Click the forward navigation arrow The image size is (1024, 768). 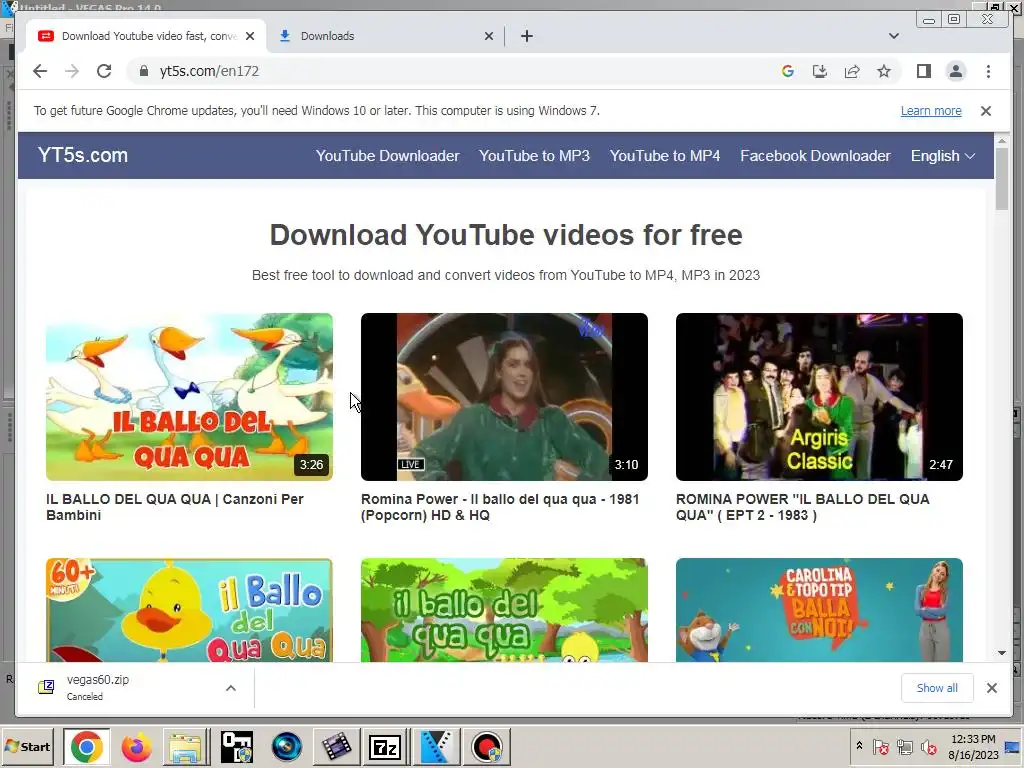72,71
